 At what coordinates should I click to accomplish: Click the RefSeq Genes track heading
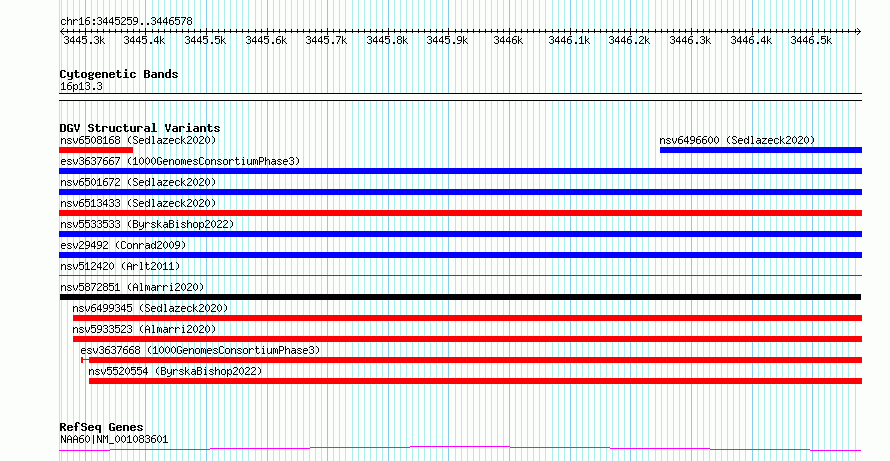tap(101, 427)
